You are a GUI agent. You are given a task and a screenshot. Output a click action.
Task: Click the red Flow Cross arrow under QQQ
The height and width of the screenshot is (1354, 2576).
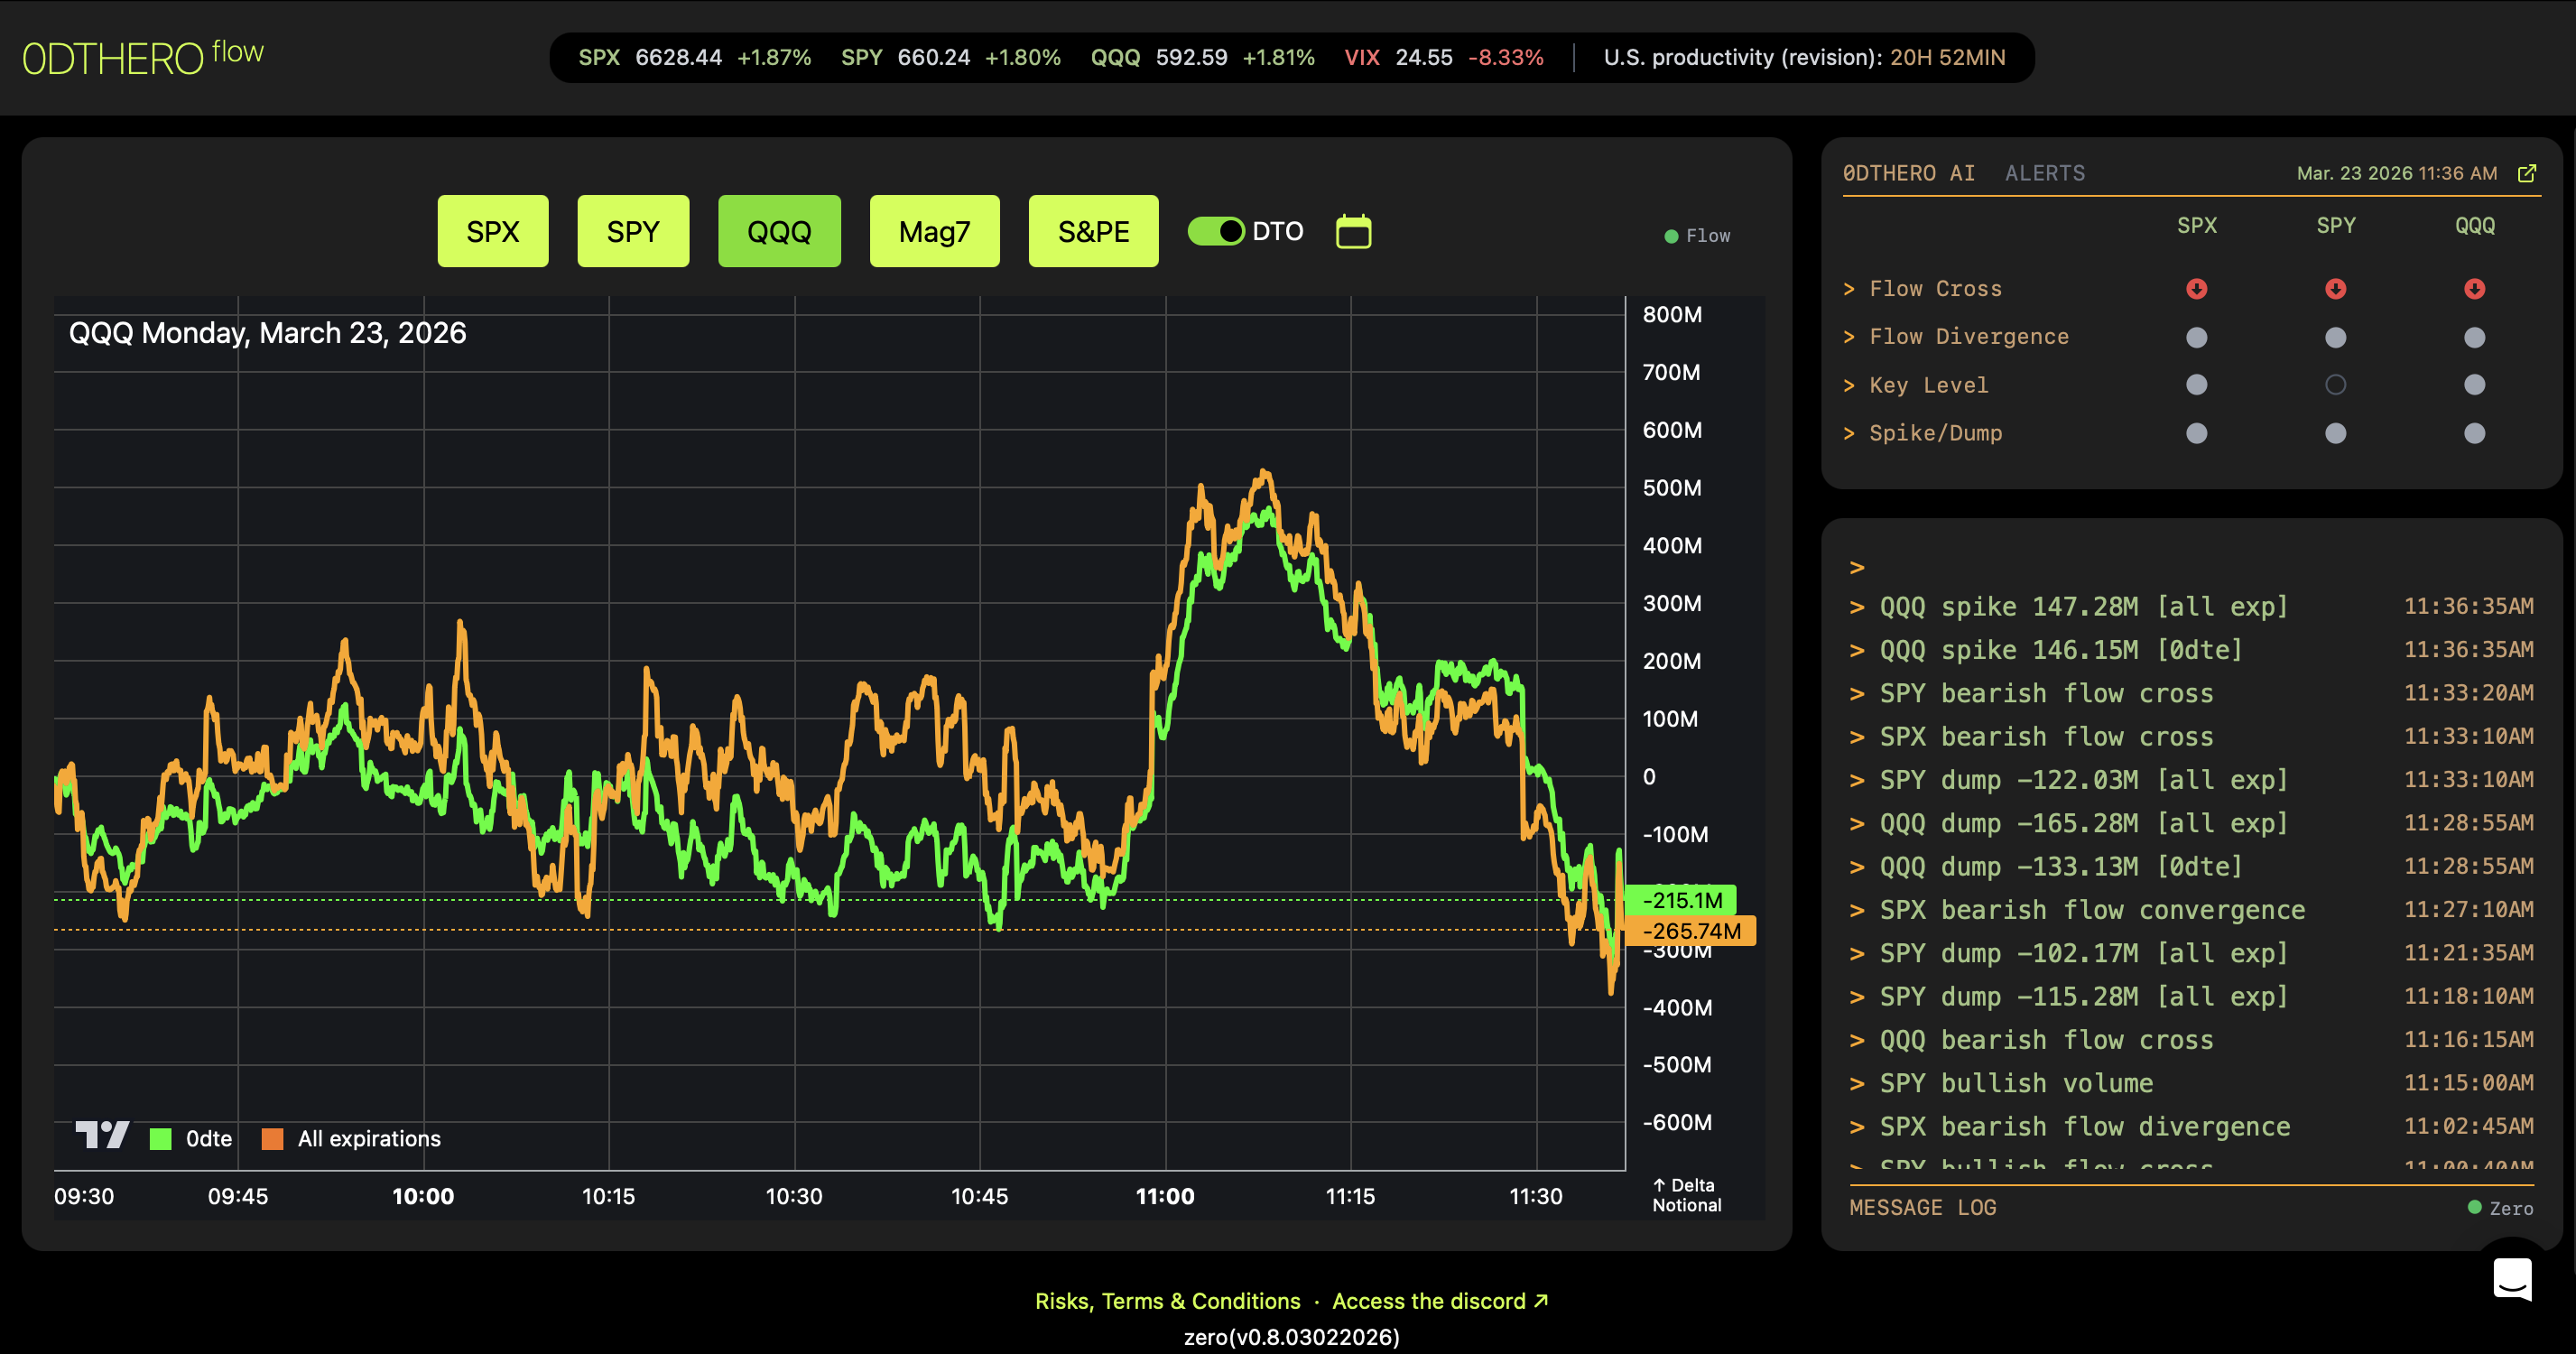[x=2475, y=288]
